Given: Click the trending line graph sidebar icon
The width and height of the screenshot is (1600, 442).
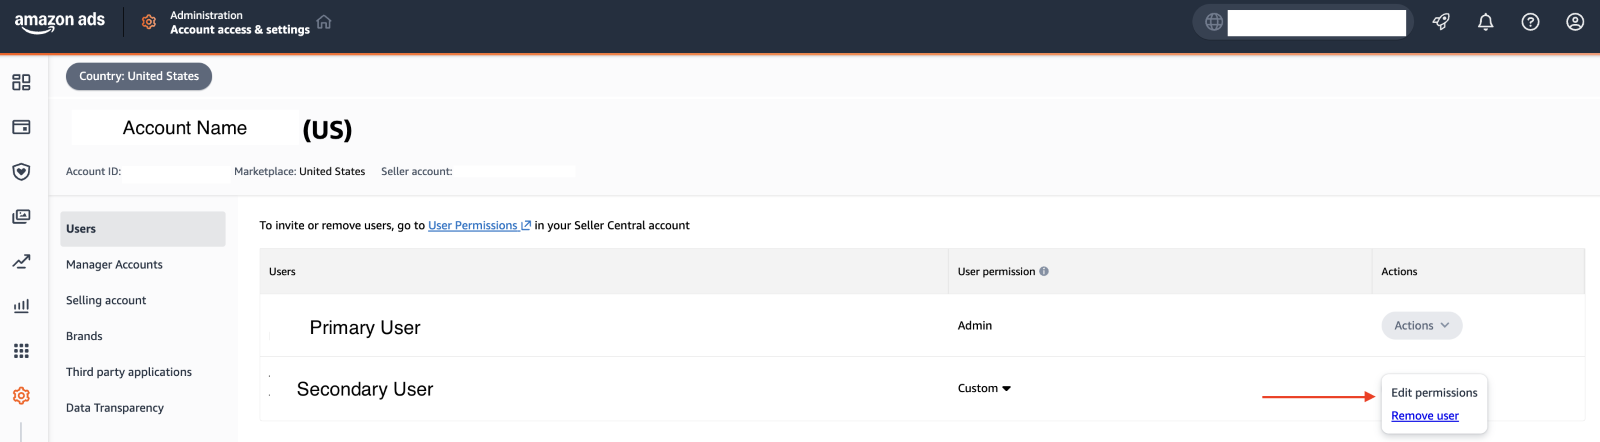Looking at the screenshot, I should tap(21, 262).
